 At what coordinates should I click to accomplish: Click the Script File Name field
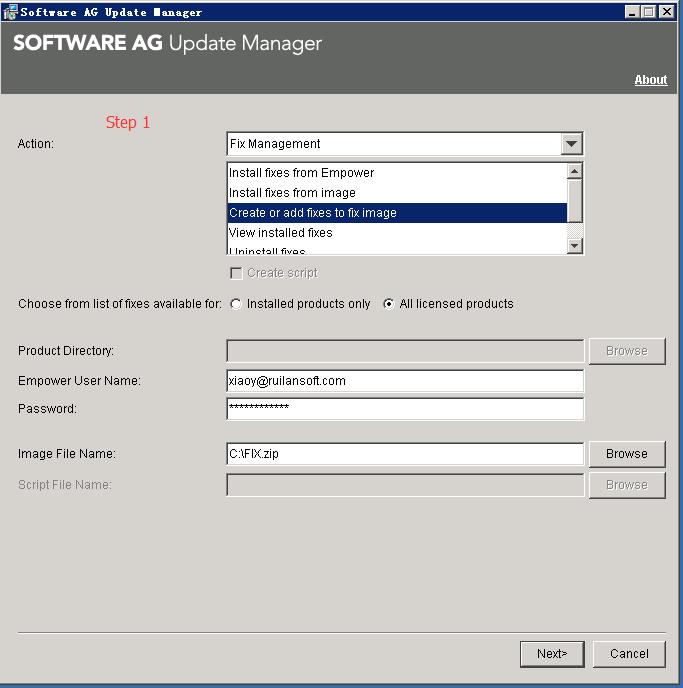click(x=405, y=485)
